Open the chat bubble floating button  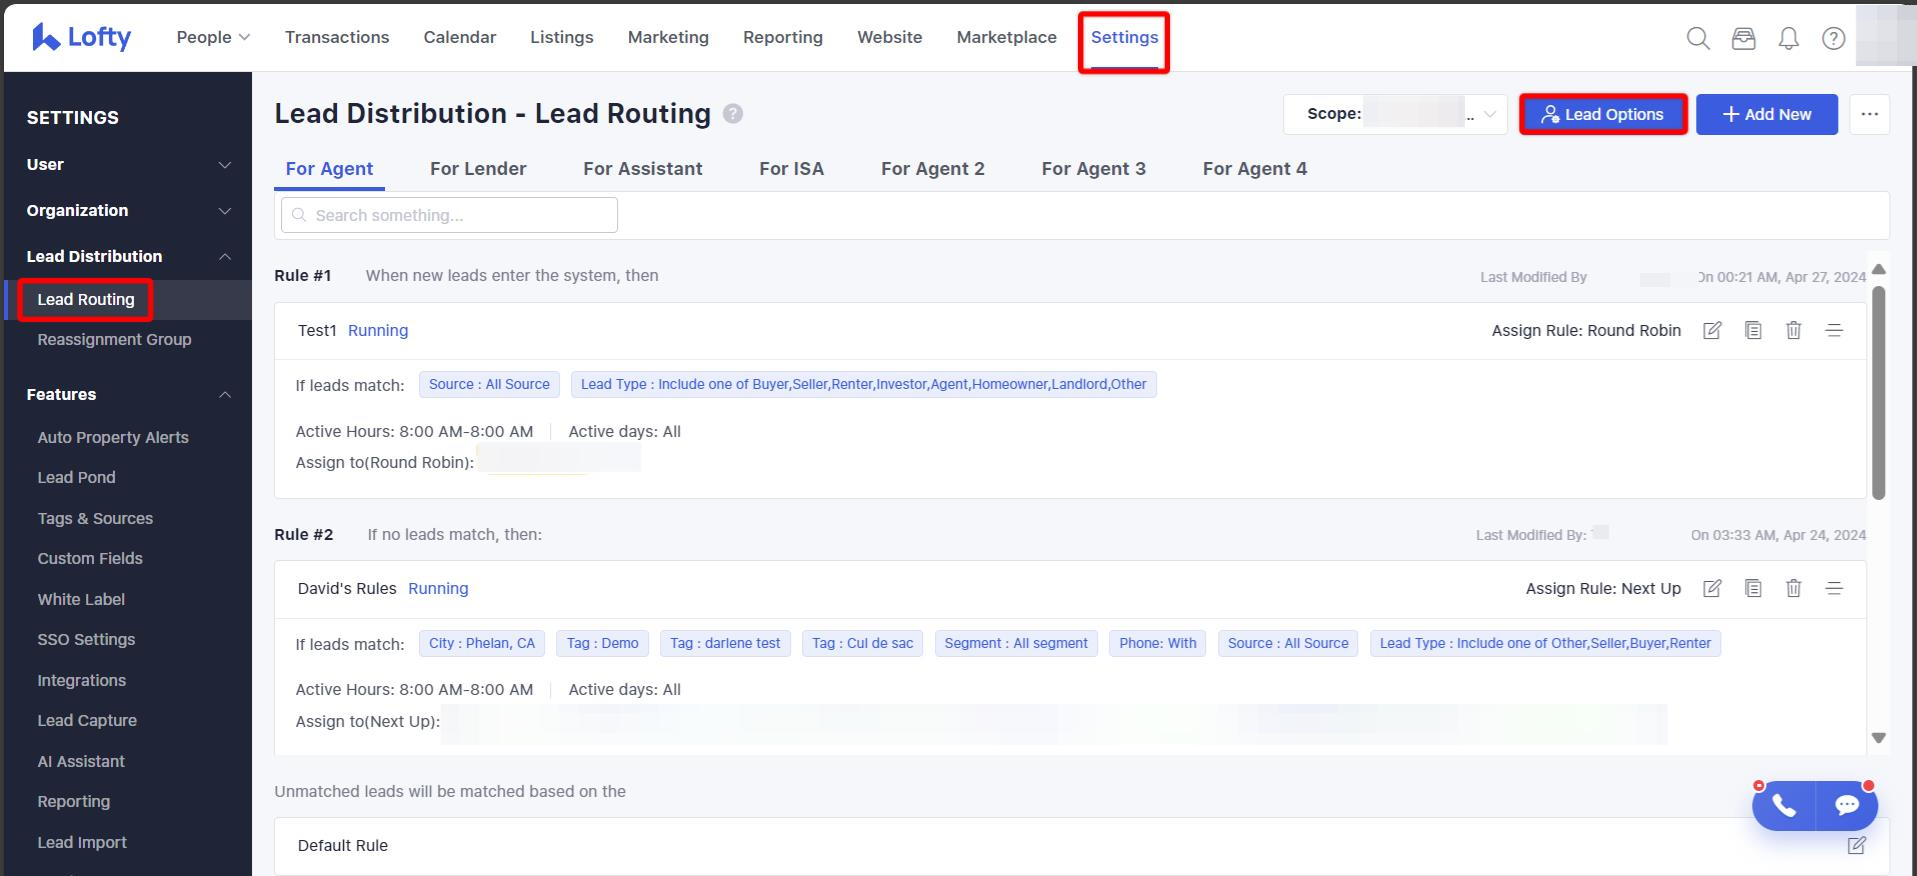click(1846, 805)
